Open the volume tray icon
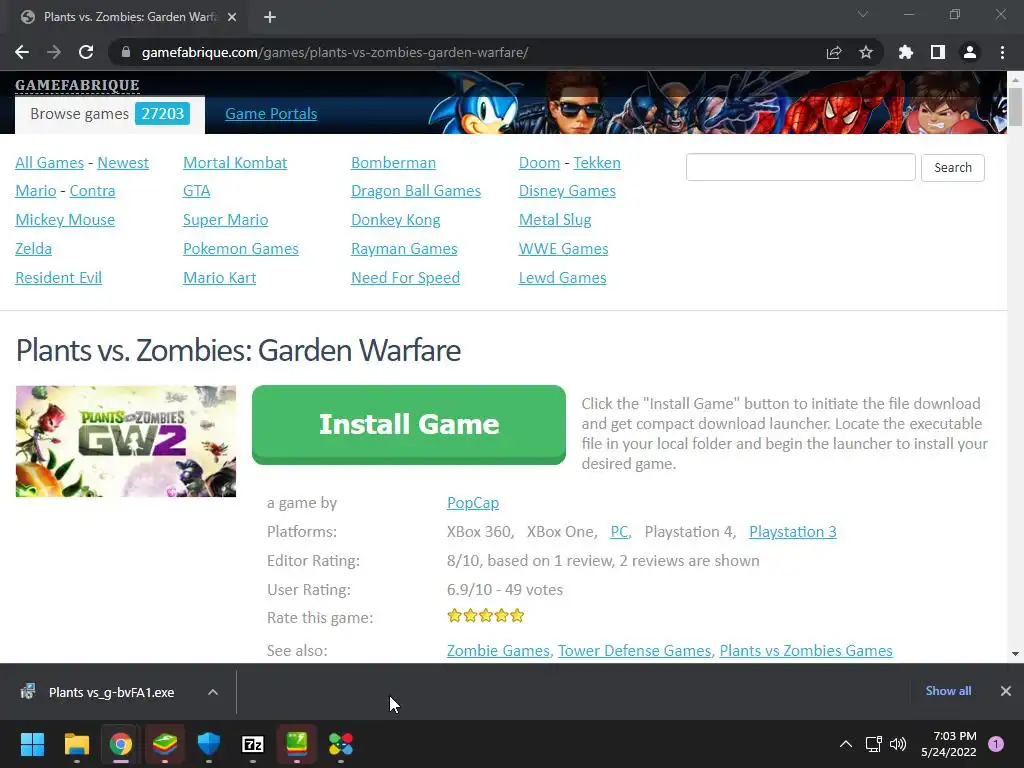1024x768 pixels. 899,744
